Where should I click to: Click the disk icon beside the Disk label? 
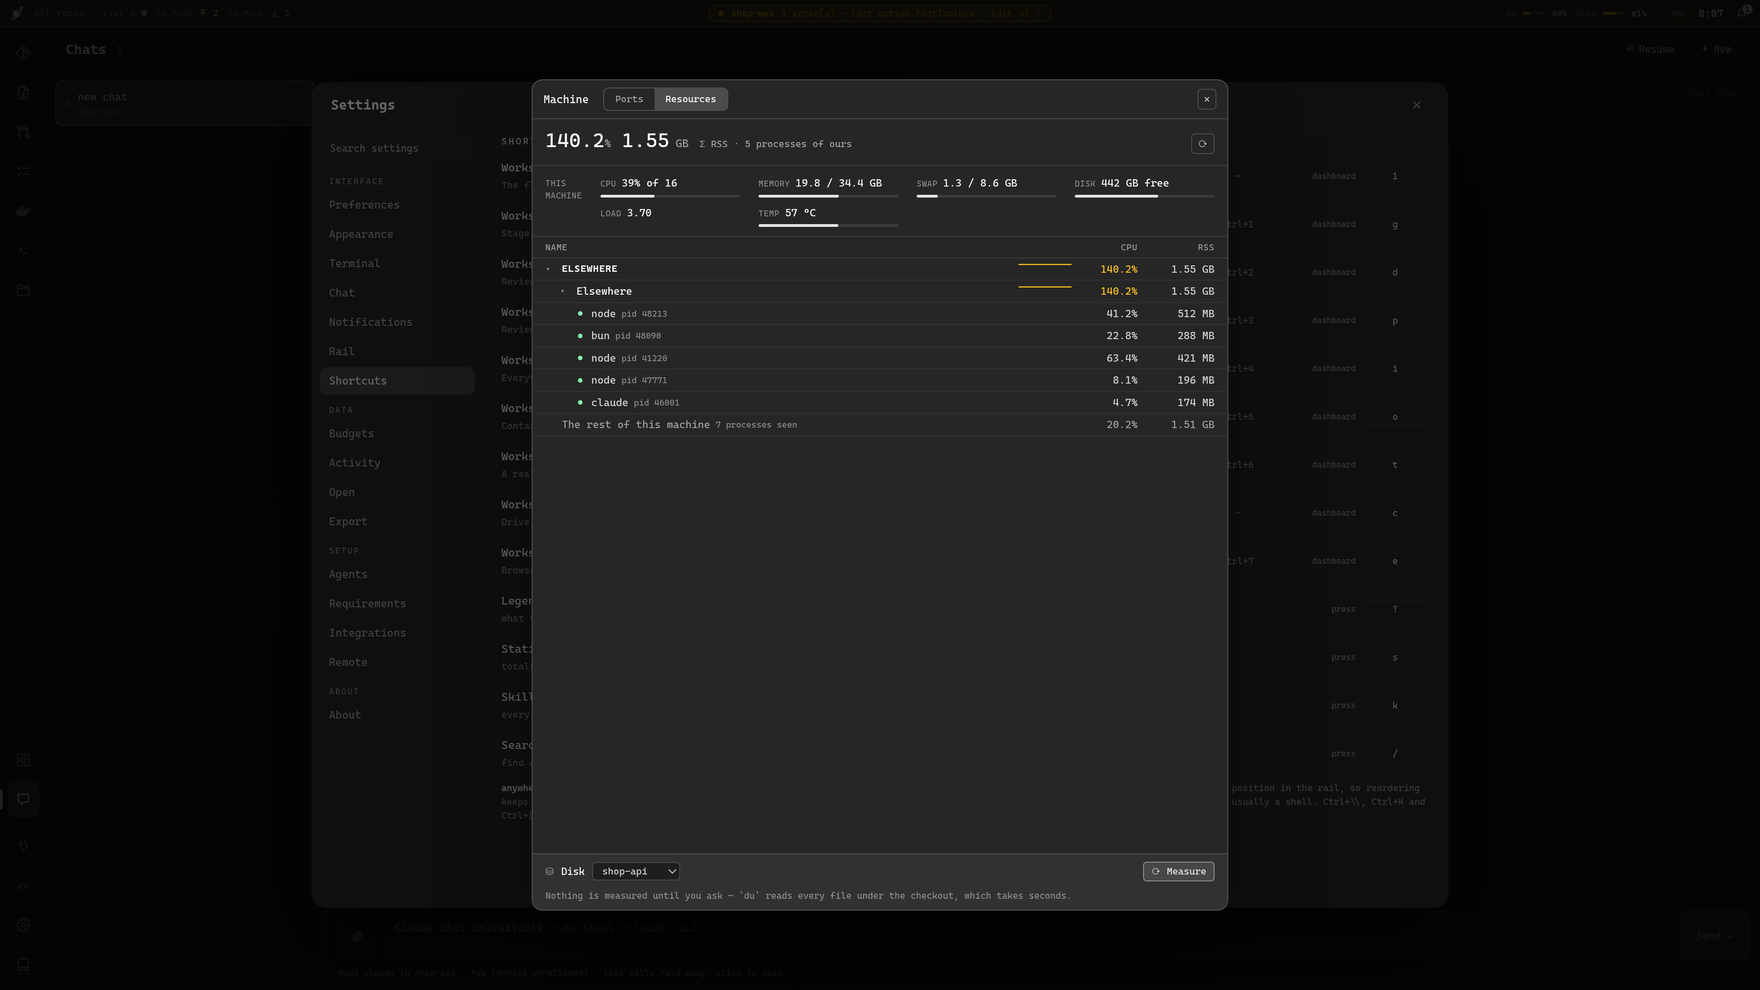[550, 871]
